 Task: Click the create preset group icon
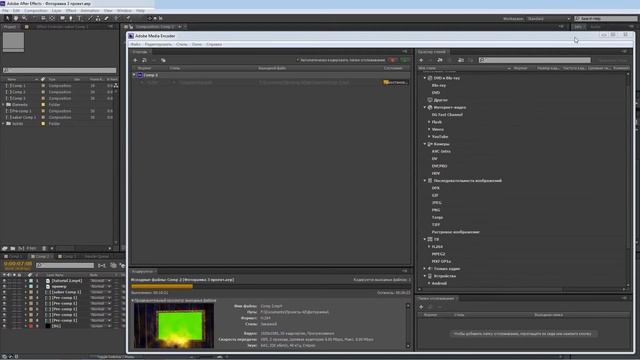click(x=440, y=60)
